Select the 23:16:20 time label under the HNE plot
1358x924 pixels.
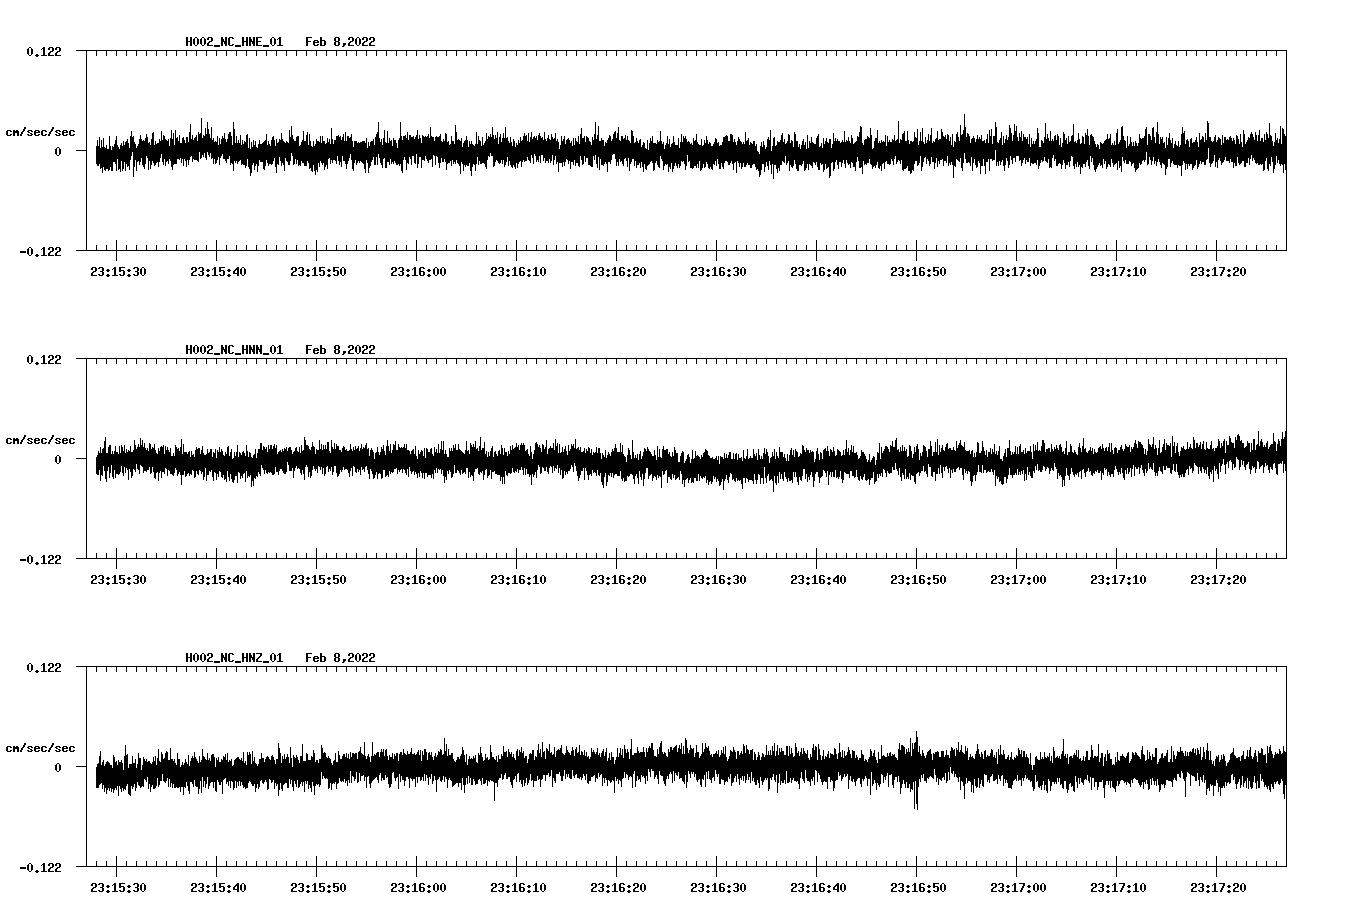[x=618, y=271]
